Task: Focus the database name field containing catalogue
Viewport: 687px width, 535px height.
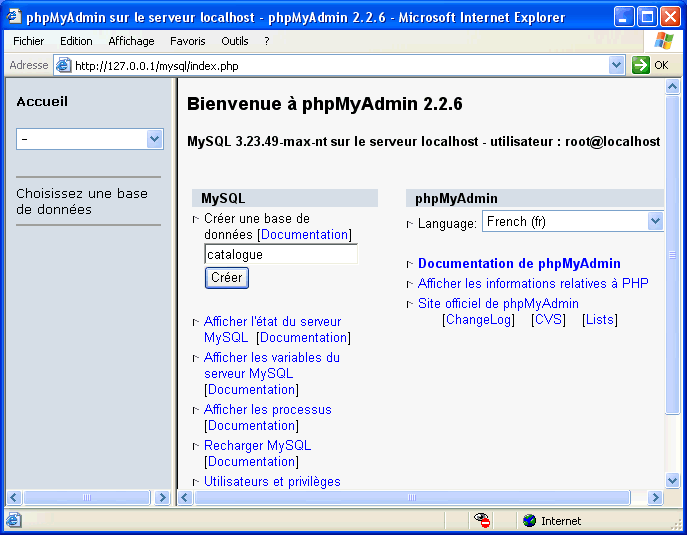Action: [x=281, y=254]
